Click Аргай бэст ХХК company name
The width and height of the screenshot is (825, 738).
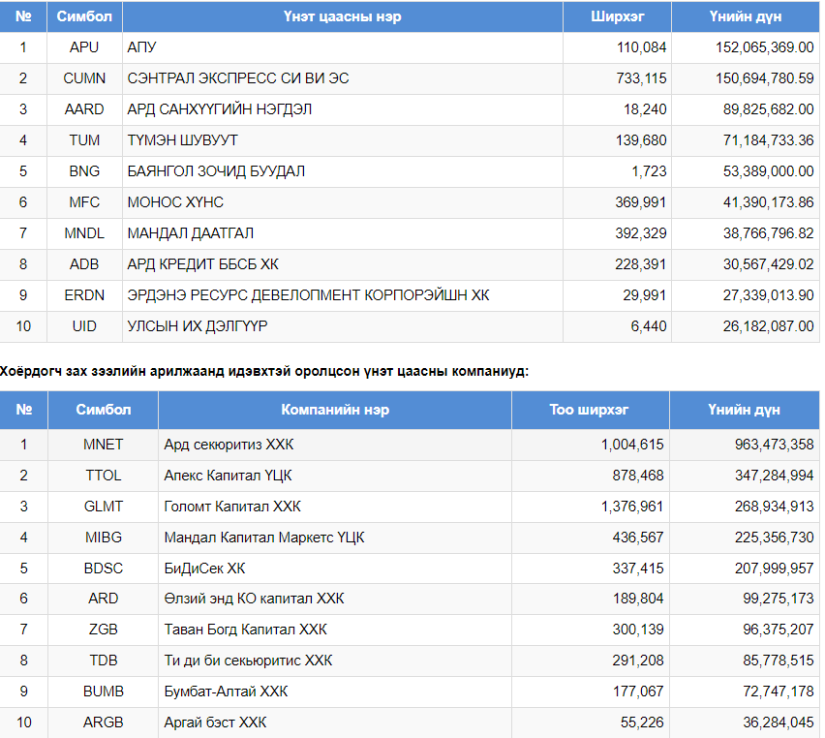click(x=215, y=723)
